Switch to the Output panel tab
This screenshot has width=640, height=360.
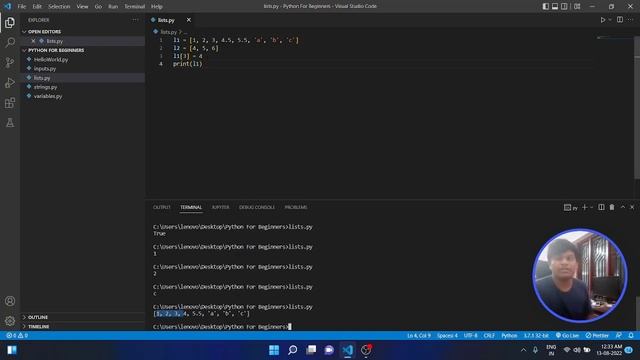(x=162, y=207)
